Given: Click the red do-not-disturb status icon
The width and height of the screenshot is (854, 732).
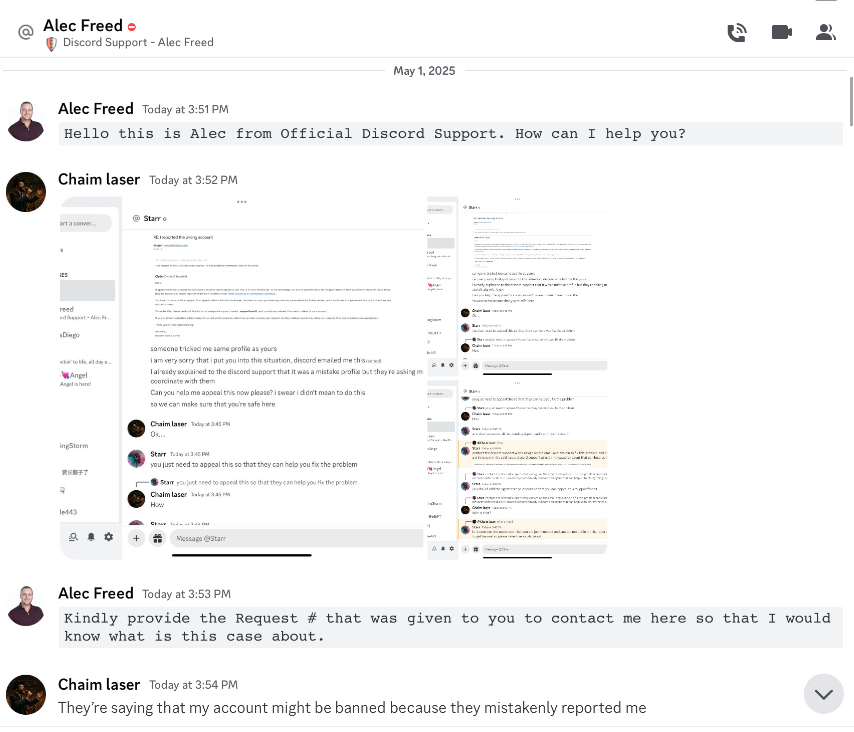Looking at the screenshot, I should tap(132, 27).
